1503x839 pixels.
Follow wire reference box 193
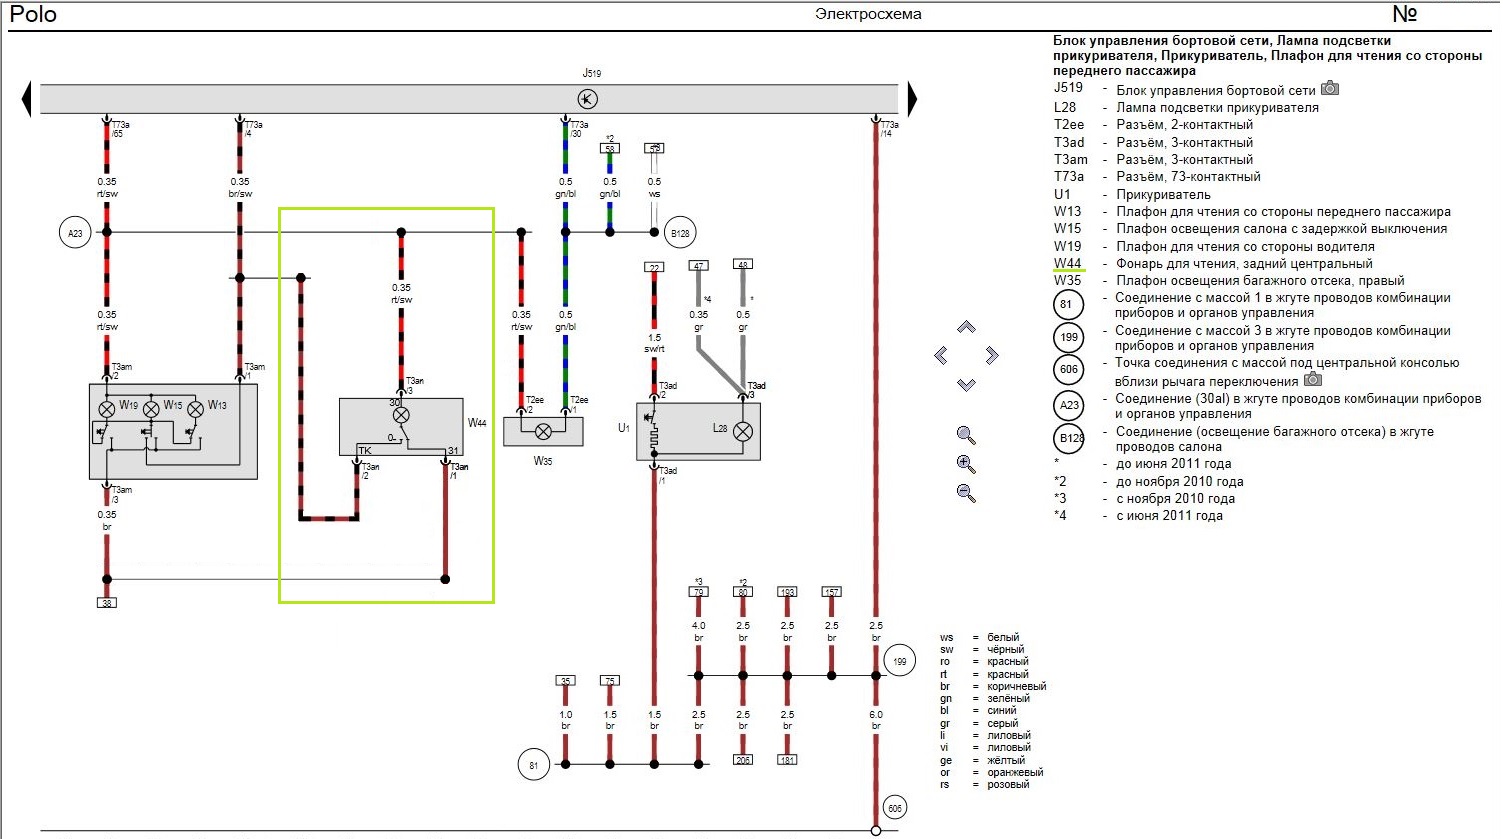(787, 592)
